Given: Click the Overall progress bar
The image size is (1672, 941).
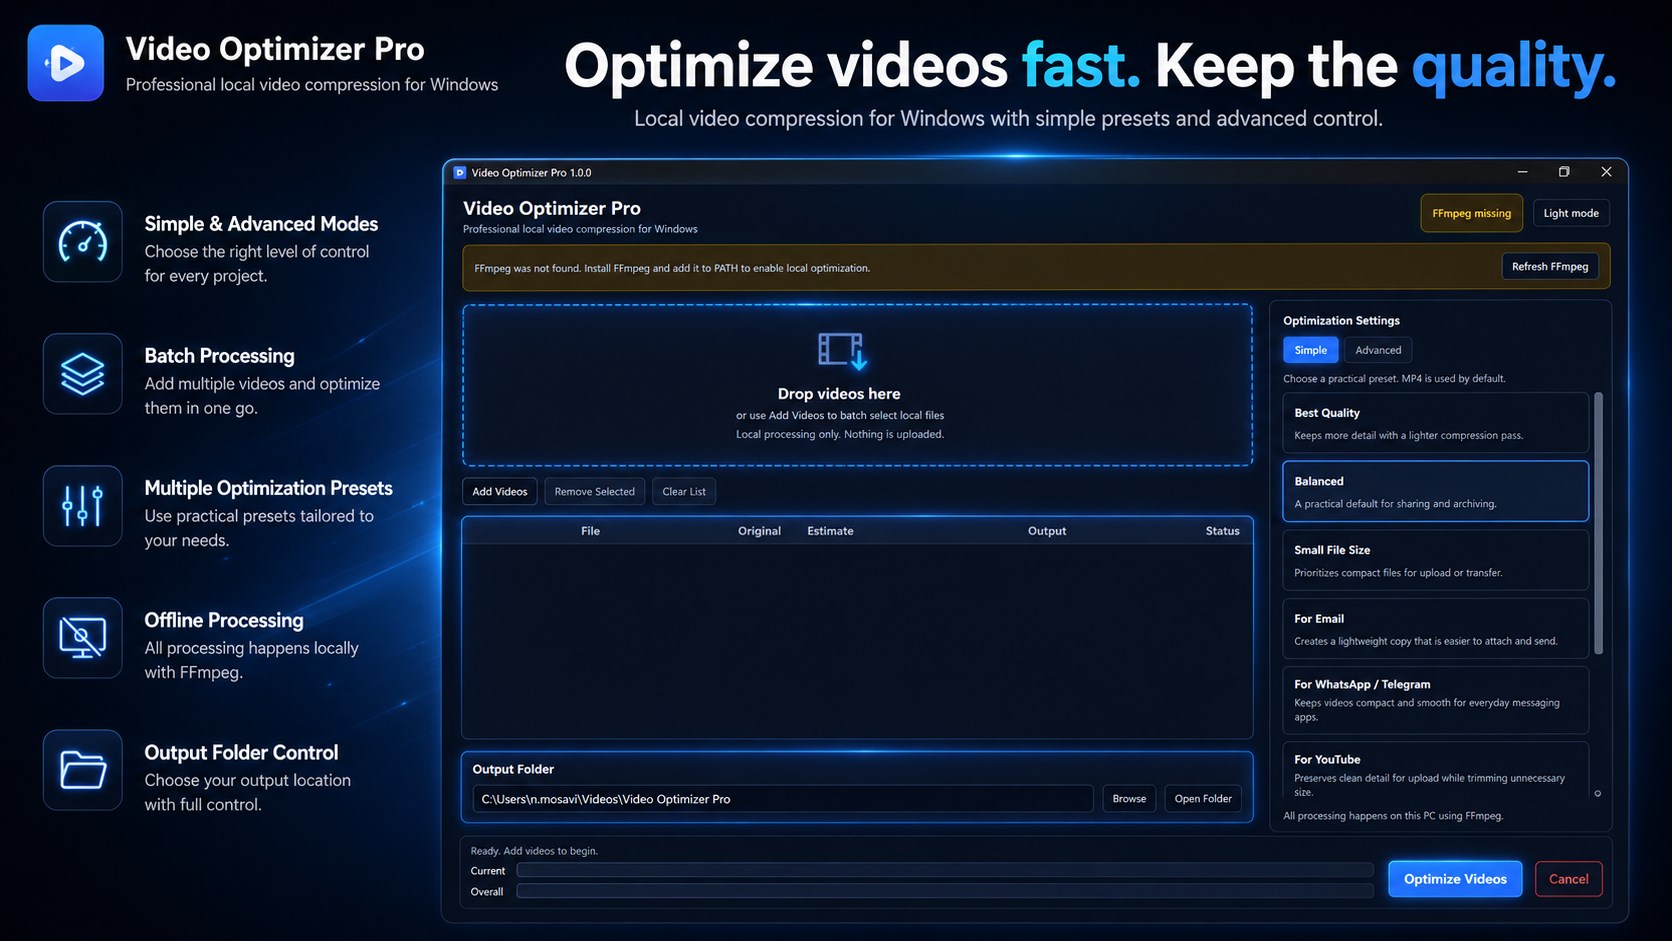Looking at the screenshot, I should [945, 891].
